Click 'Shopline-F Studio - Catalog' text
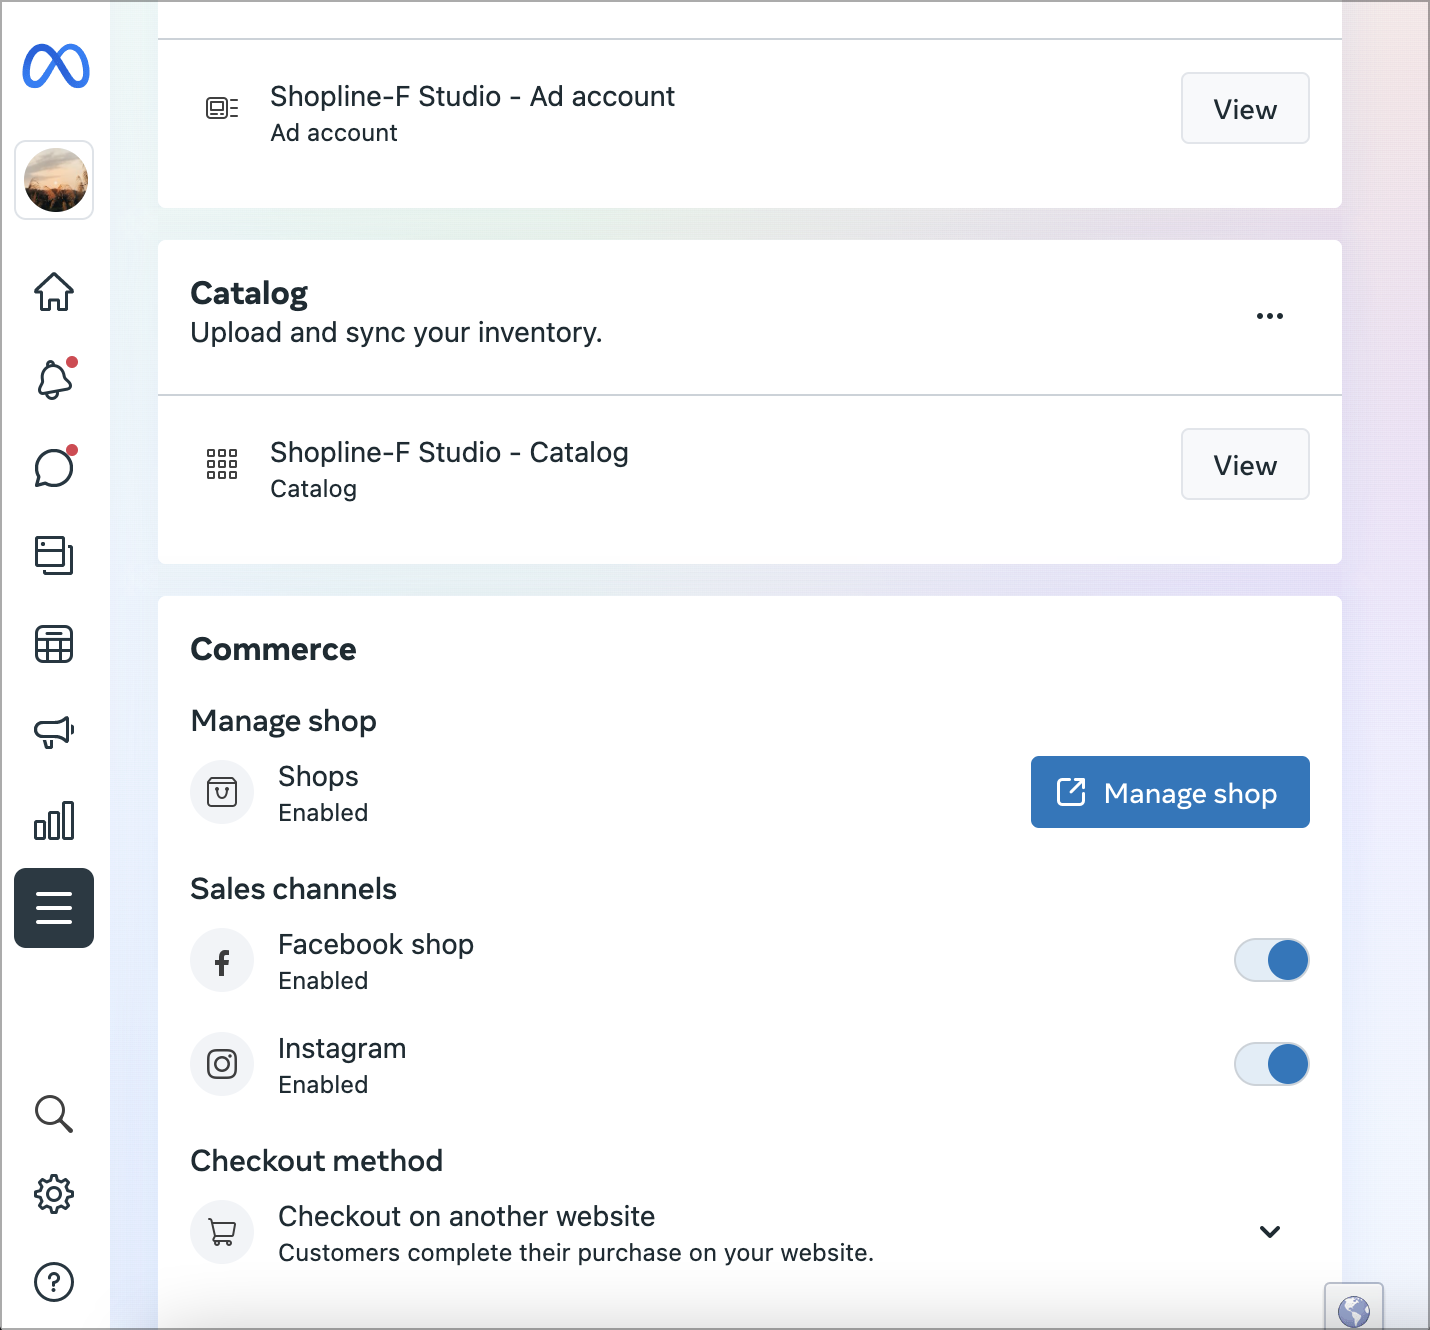 click(x=449, y=452)
